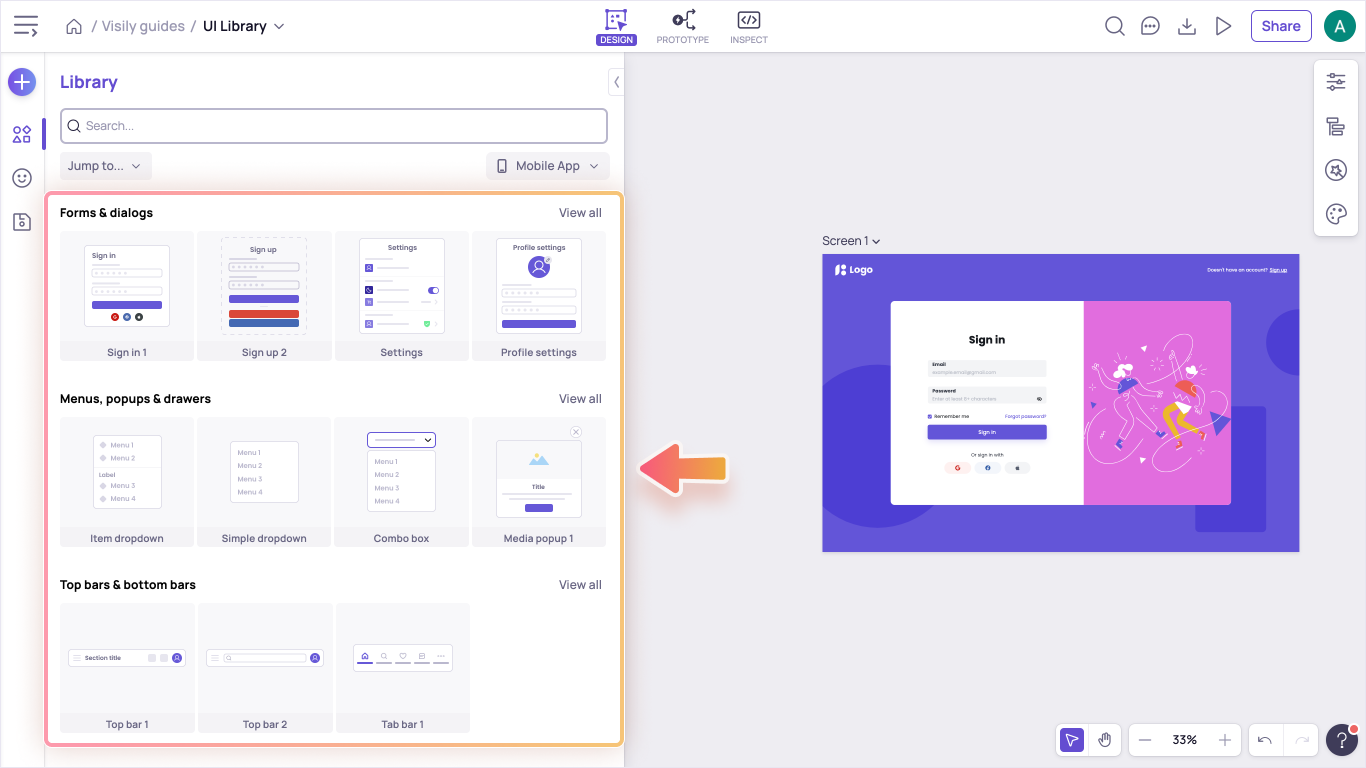Decrease zoom with the minus control
Image resolution: width=1366 pixels, height=768 pixels.
pyautogui.click(x=1144, y=740)
